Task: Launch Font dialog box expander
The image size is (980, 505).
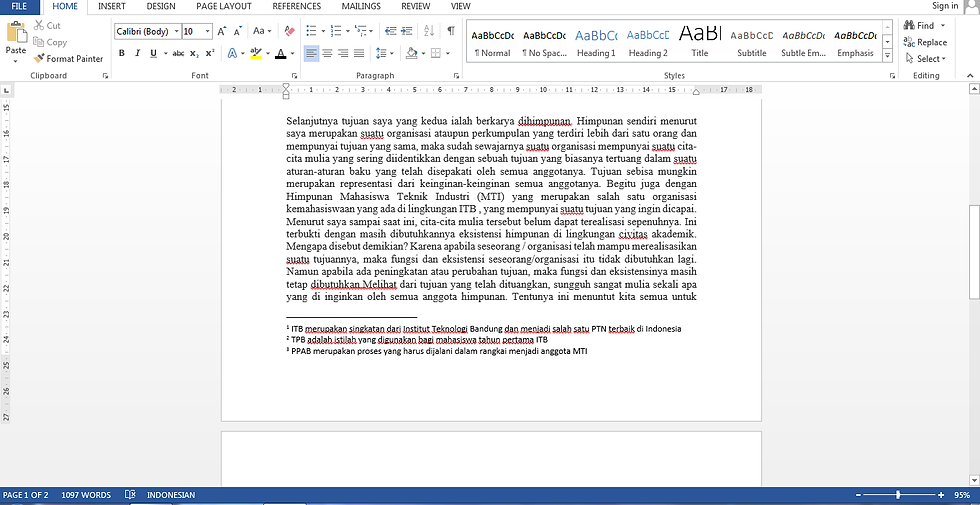Action: [296, 76]
